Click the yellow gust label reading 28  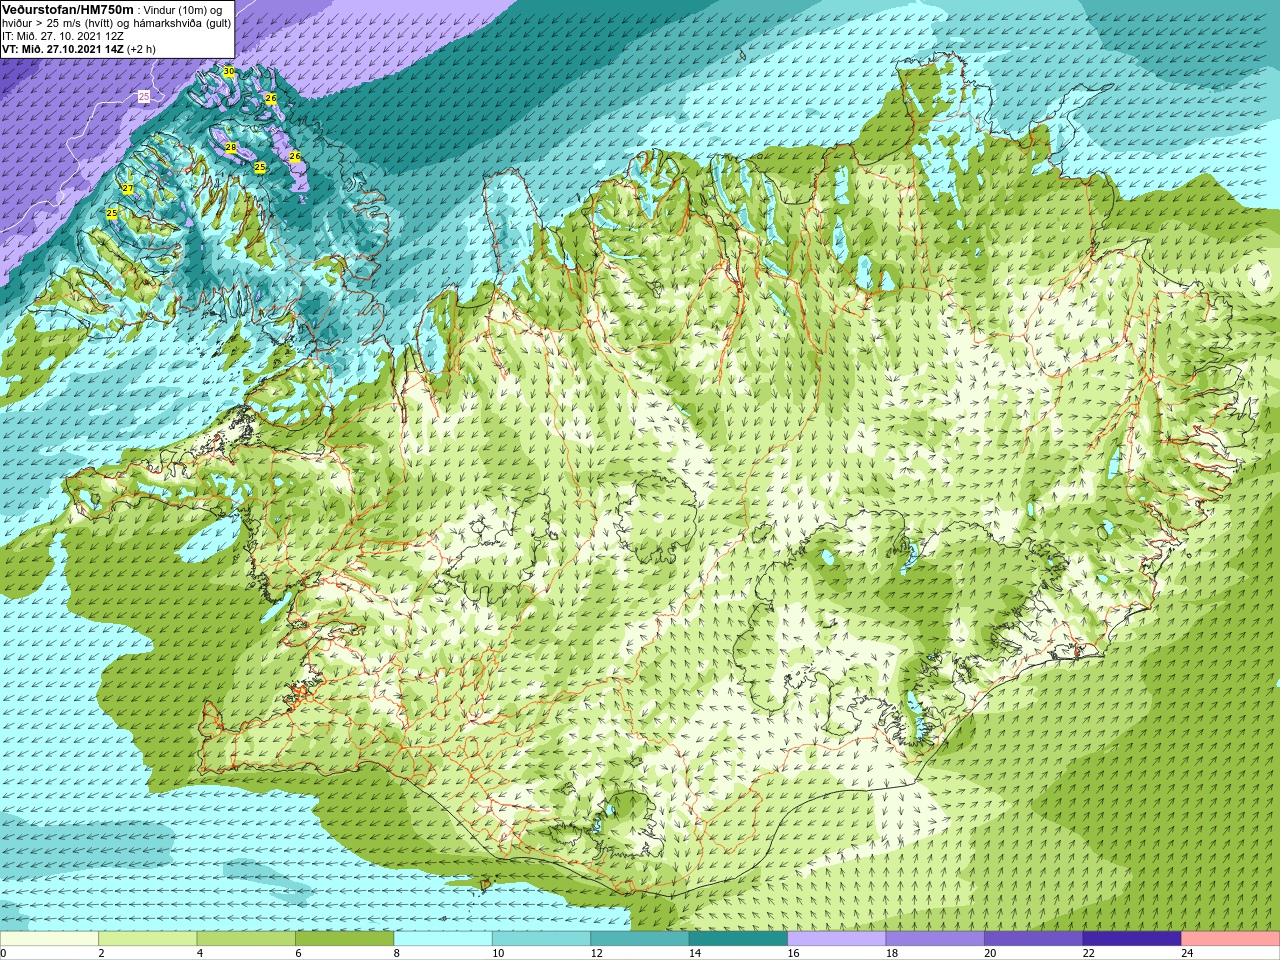point(231,148)
